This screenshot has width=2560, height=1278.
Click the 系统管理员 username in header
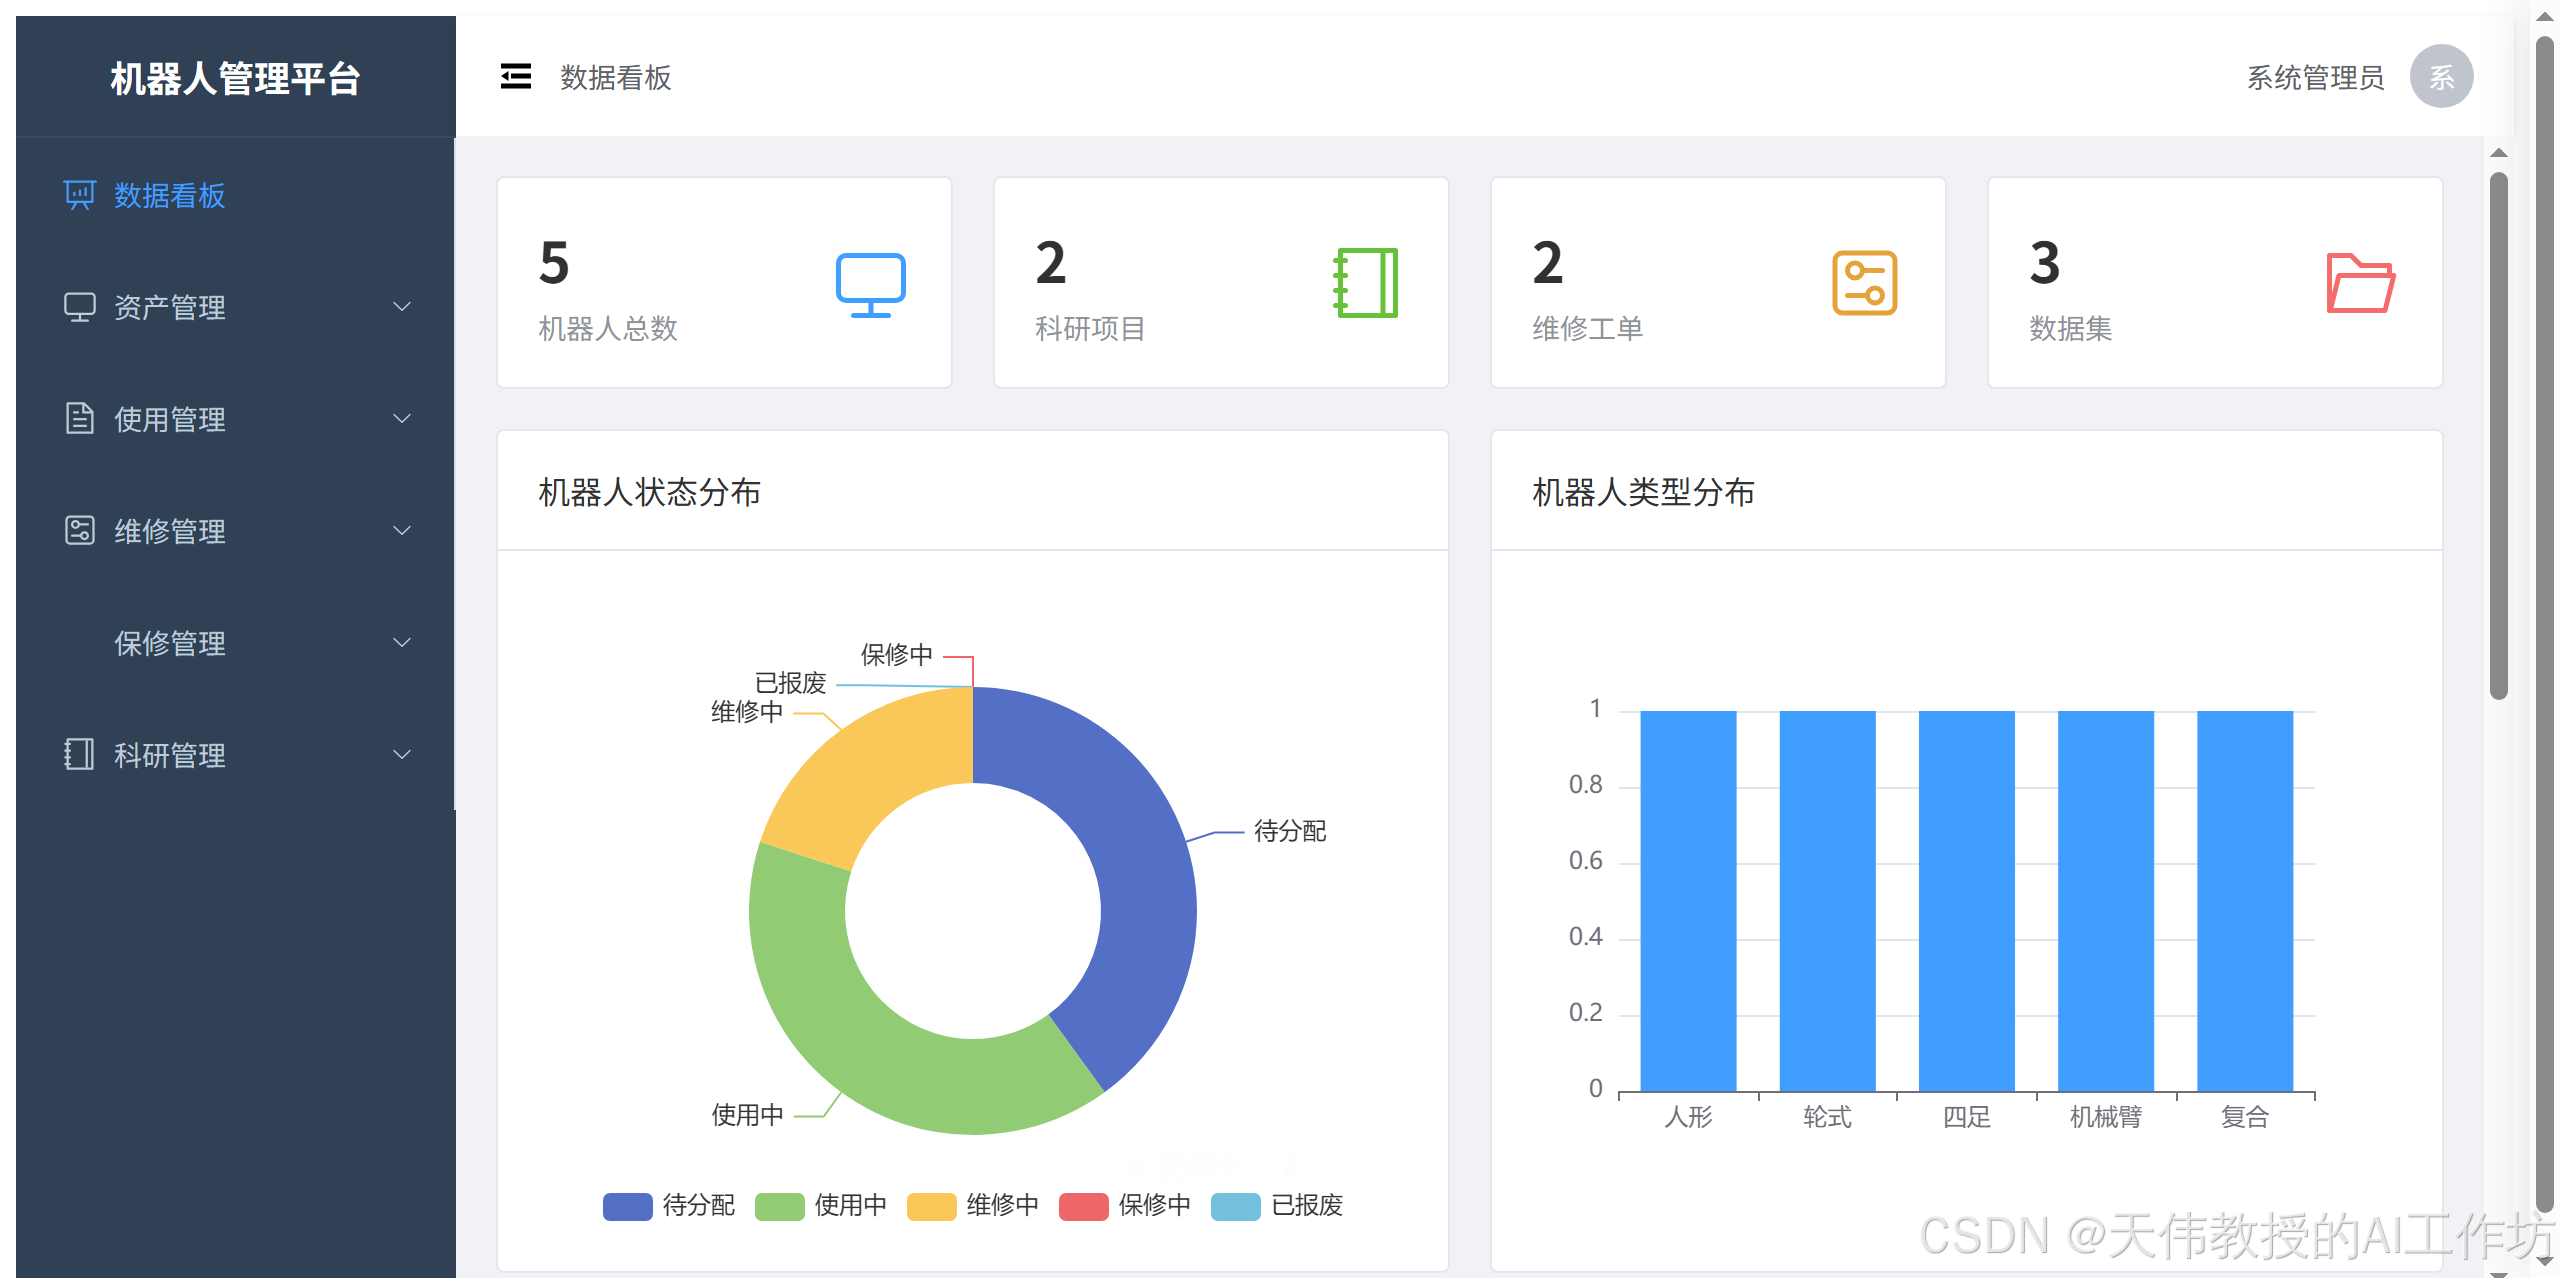point(2315,78)
